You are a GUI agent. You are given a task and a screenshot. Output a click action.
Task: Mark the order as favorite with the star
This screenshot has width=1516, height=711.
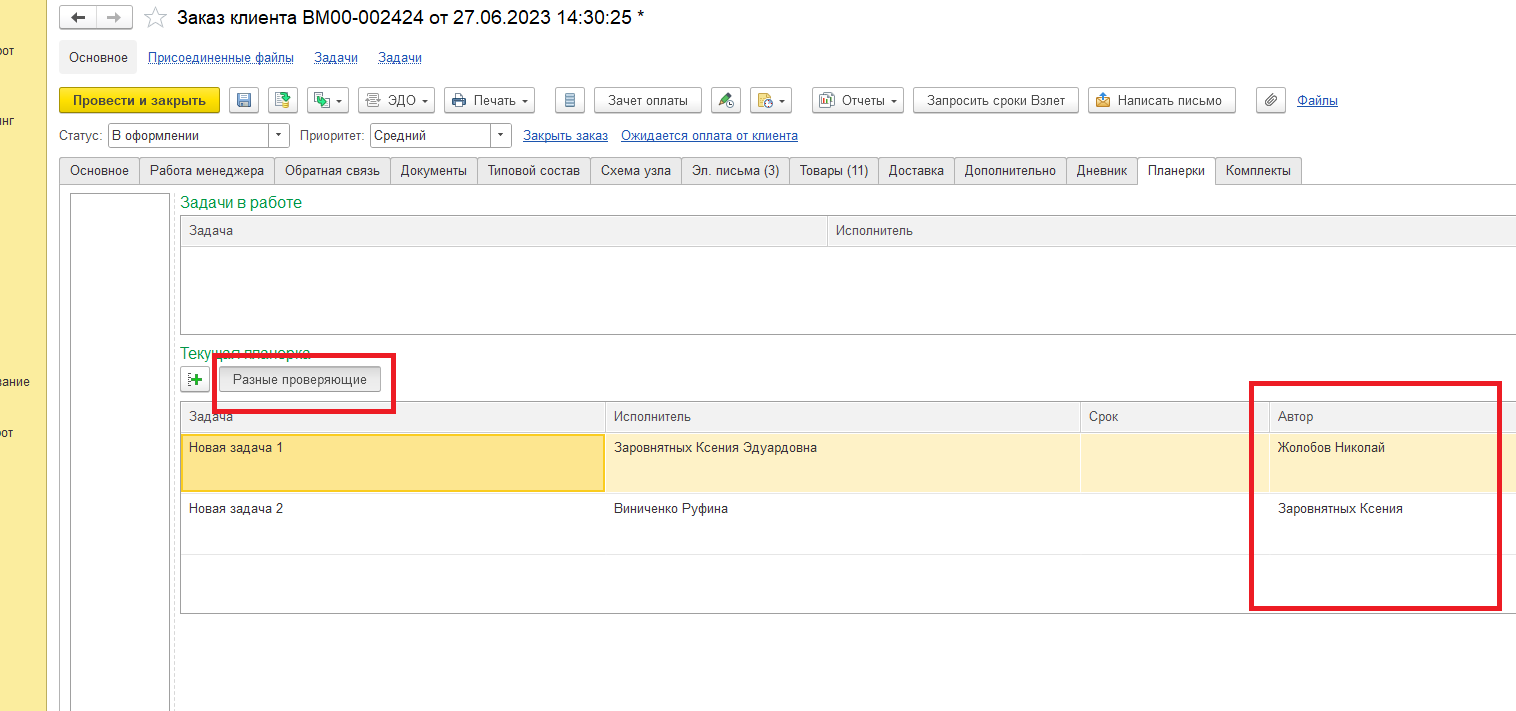click(x=155, y=18)
